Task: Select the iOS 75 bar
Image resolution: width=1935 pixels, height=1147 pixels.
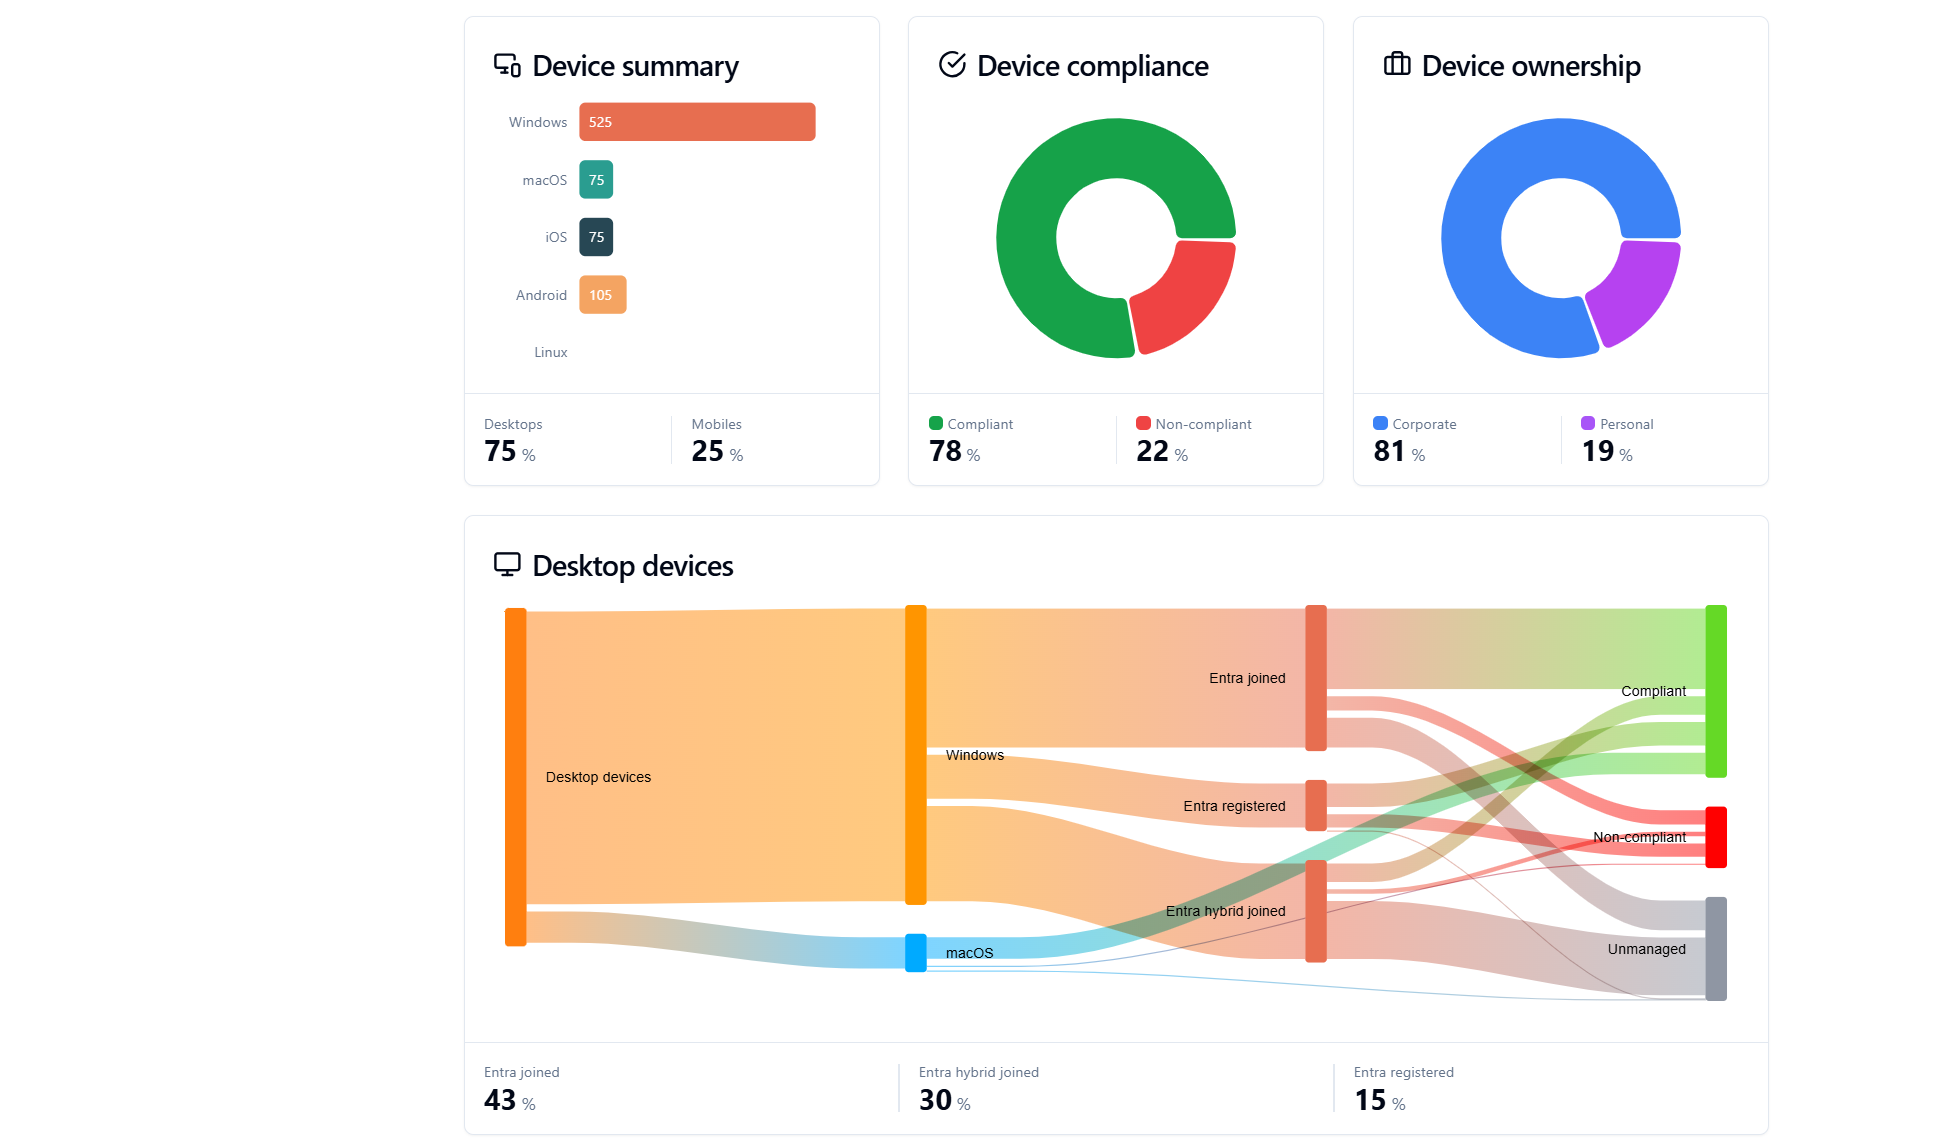Action: coord(596,237)
